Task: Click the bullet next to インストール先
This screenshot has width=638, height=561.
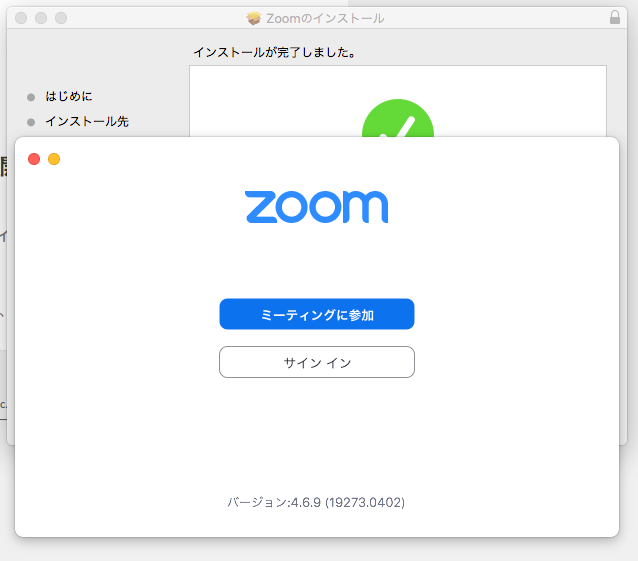Action: 31,122
